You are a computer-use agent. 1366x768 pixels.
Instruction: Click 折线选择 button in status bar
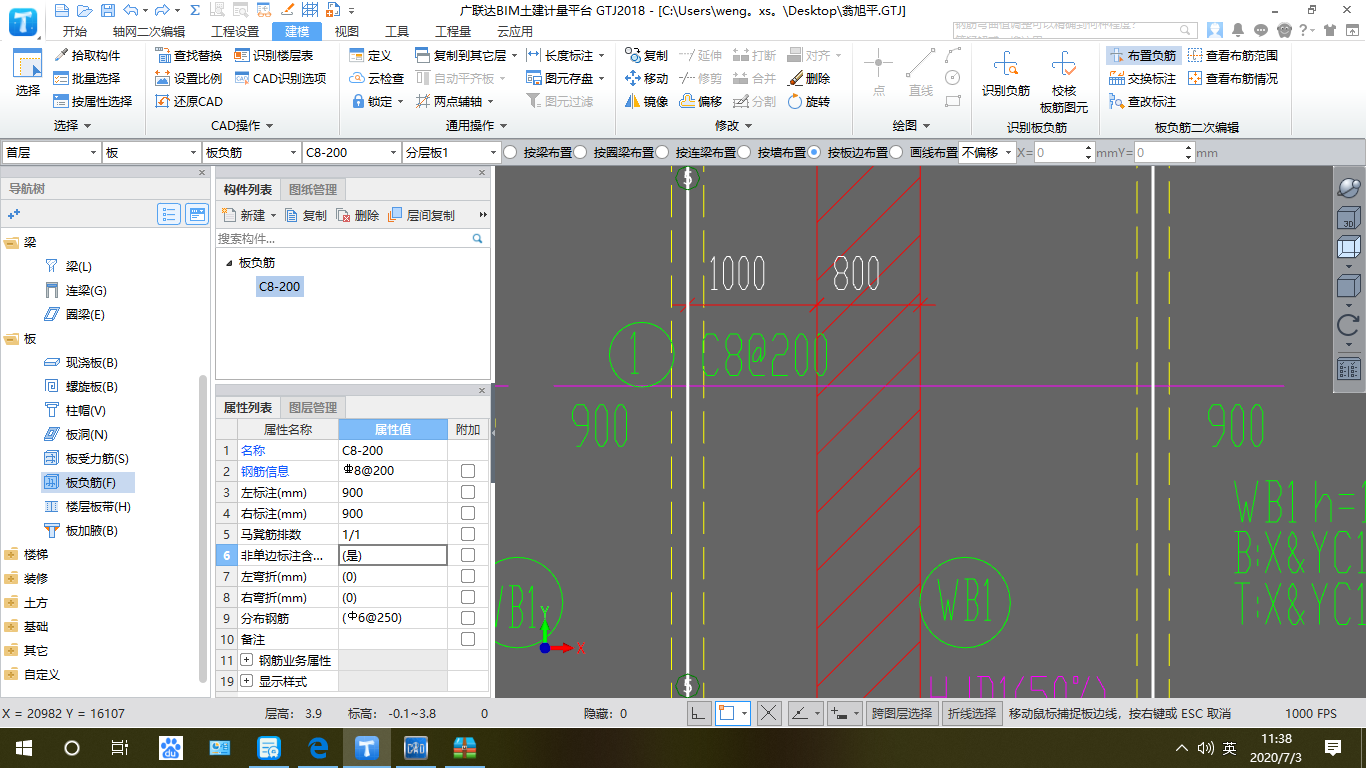pos(972,713)
